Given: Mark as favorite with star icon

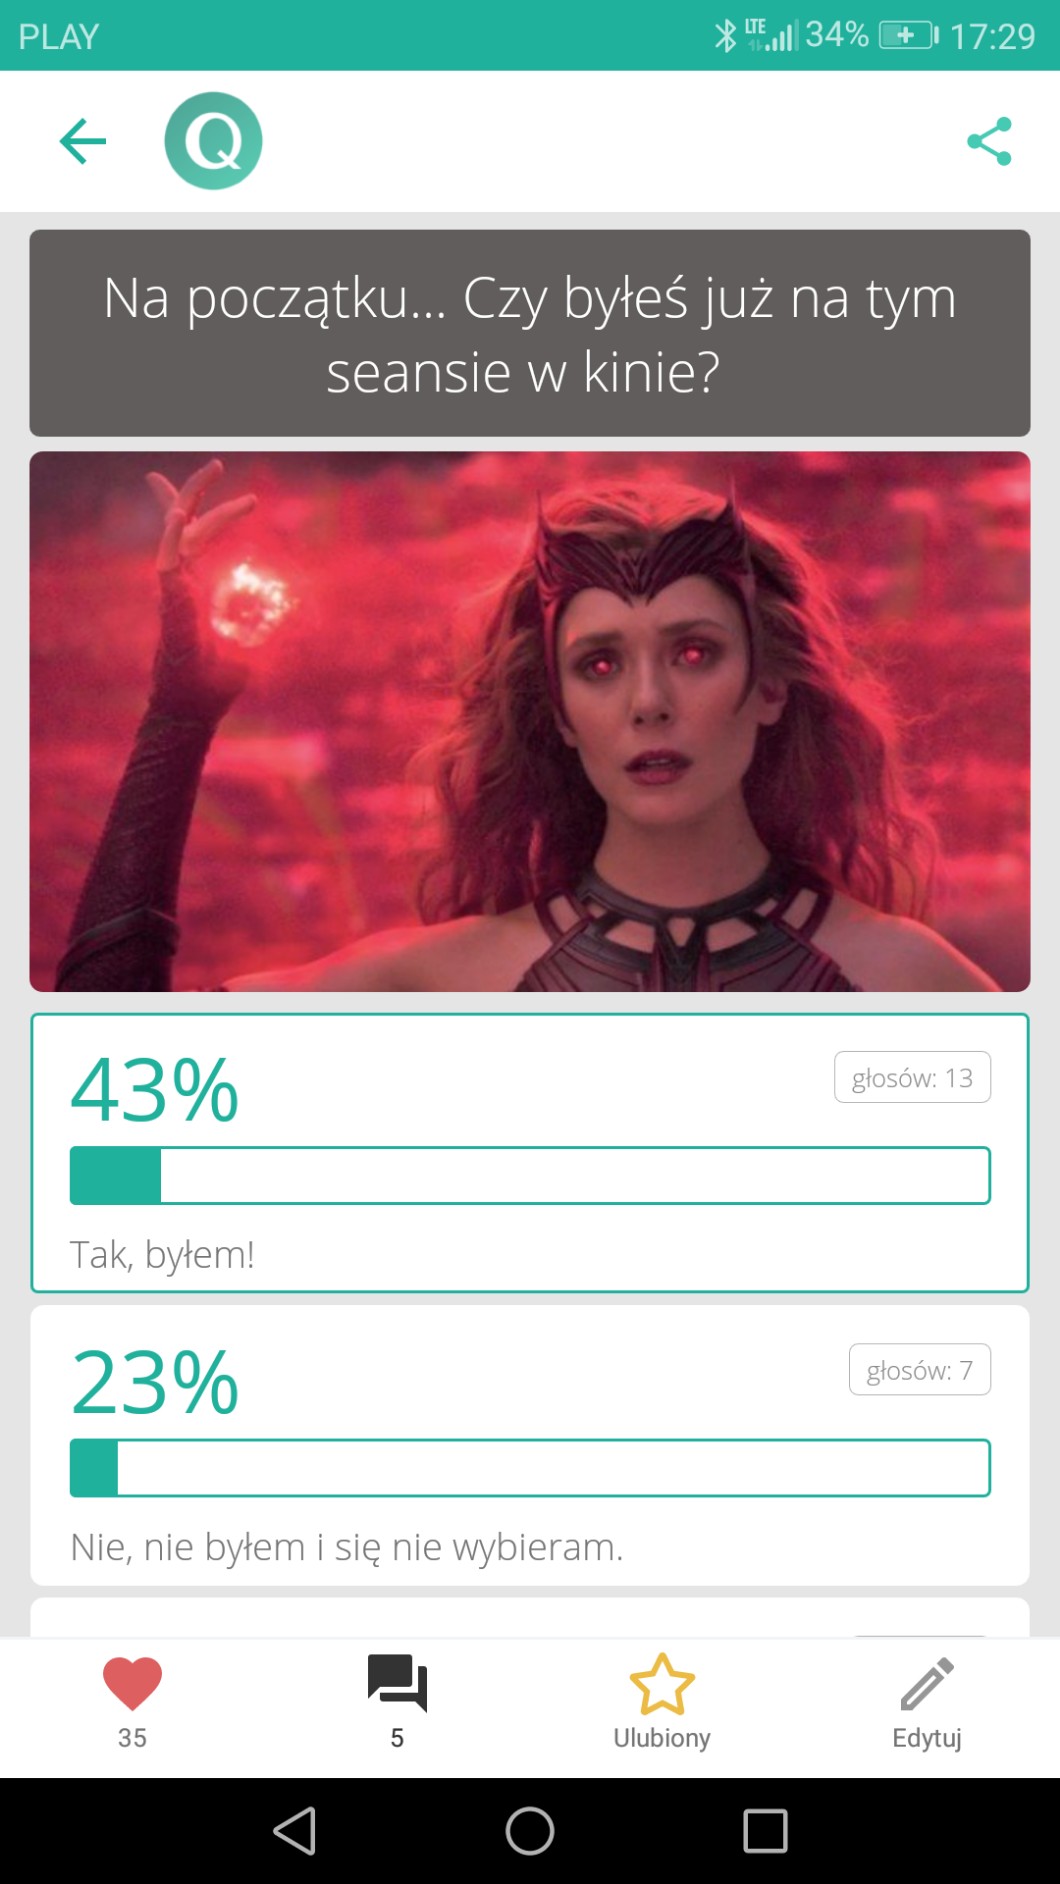Looking at the screenshot, I should point(662,1684).
